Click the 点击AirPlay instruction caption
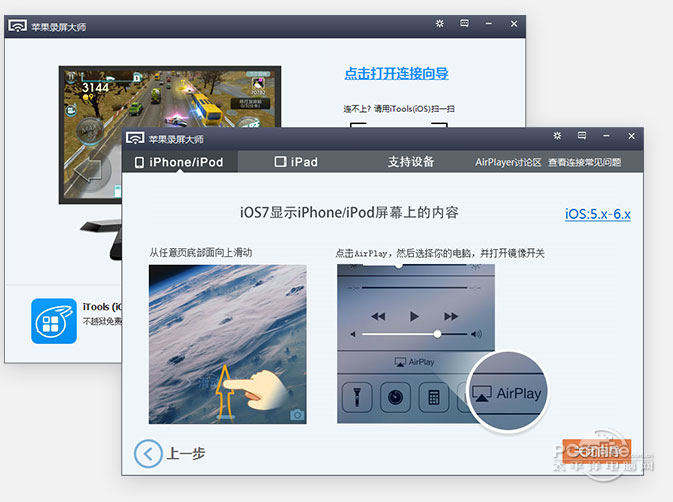Viewport: 673px width, 502px height. (440, 253)
